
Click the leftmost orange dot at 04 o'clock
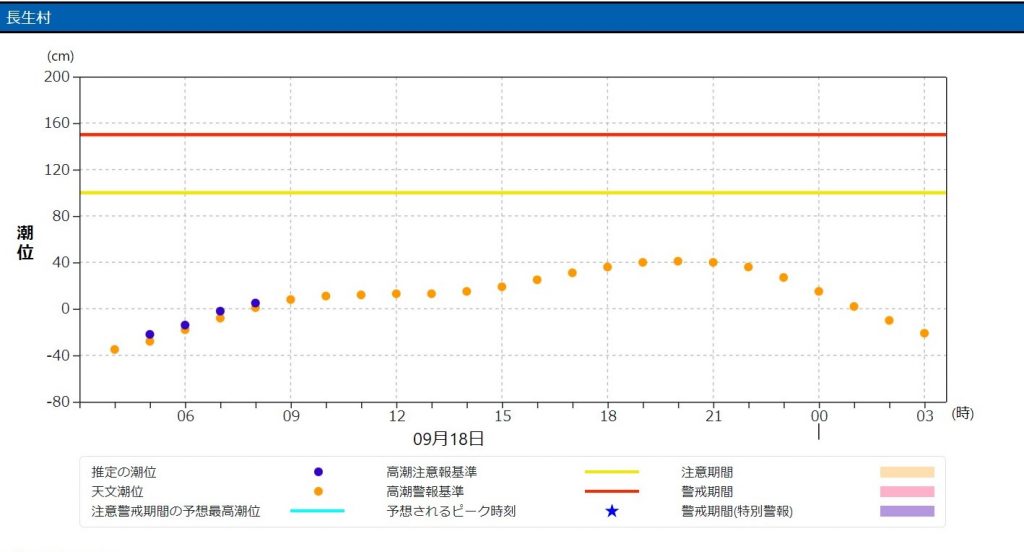pyautogui.click(x=114, y=349)
